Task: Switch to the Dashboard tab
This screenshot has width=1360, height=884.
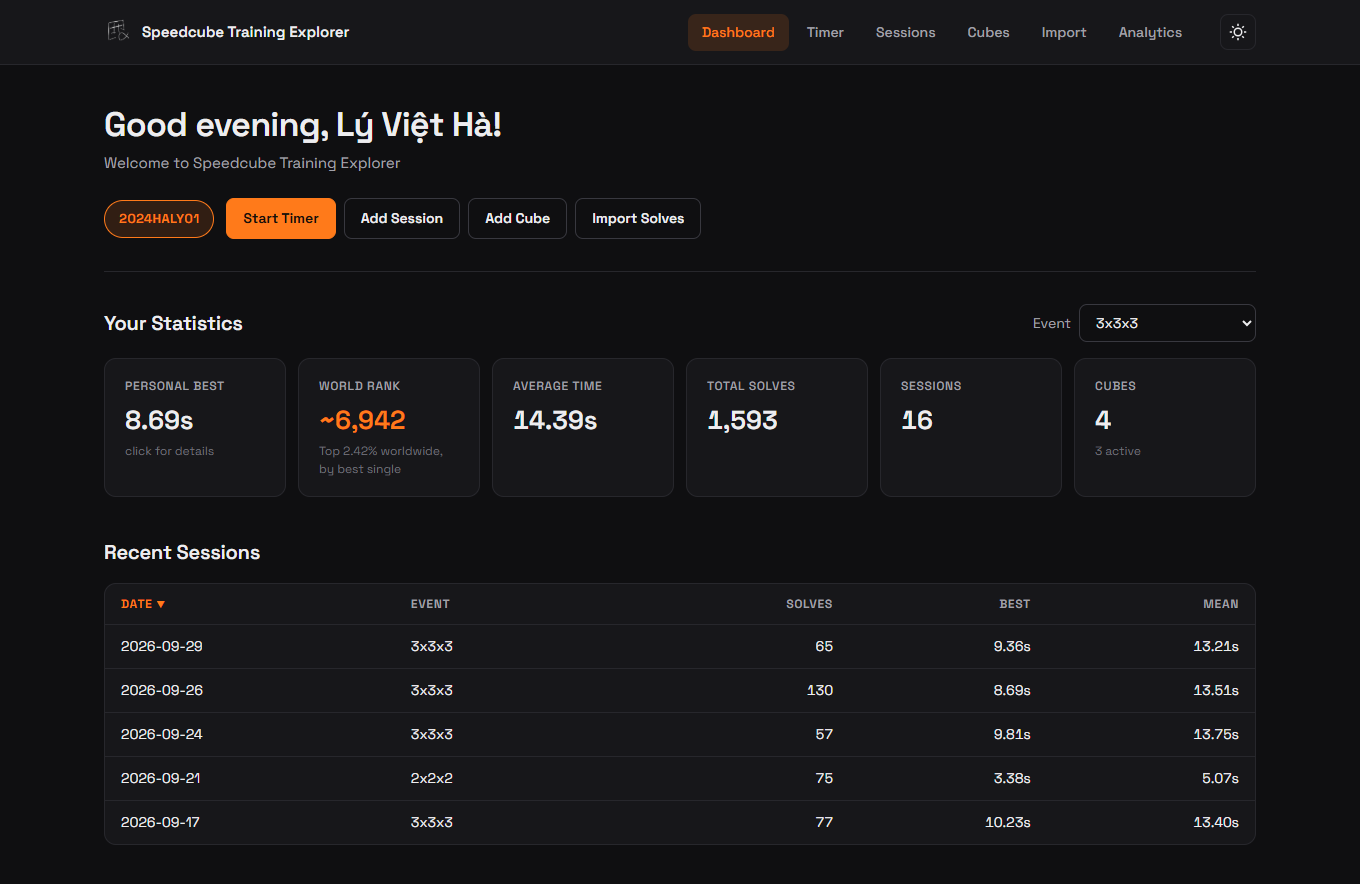Action: coord(738,32)
